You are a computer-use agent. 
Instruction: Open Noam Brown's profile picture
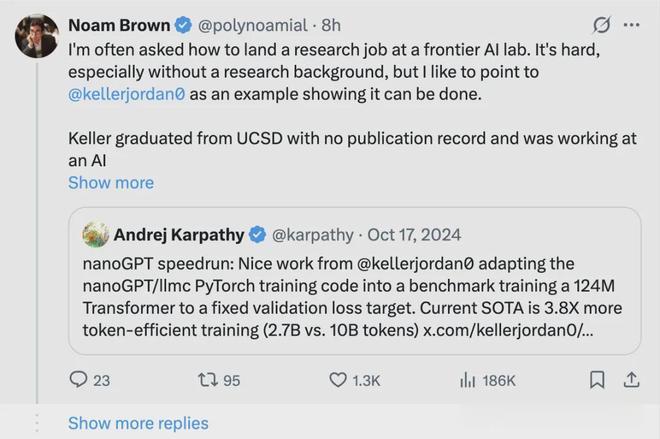36,36
